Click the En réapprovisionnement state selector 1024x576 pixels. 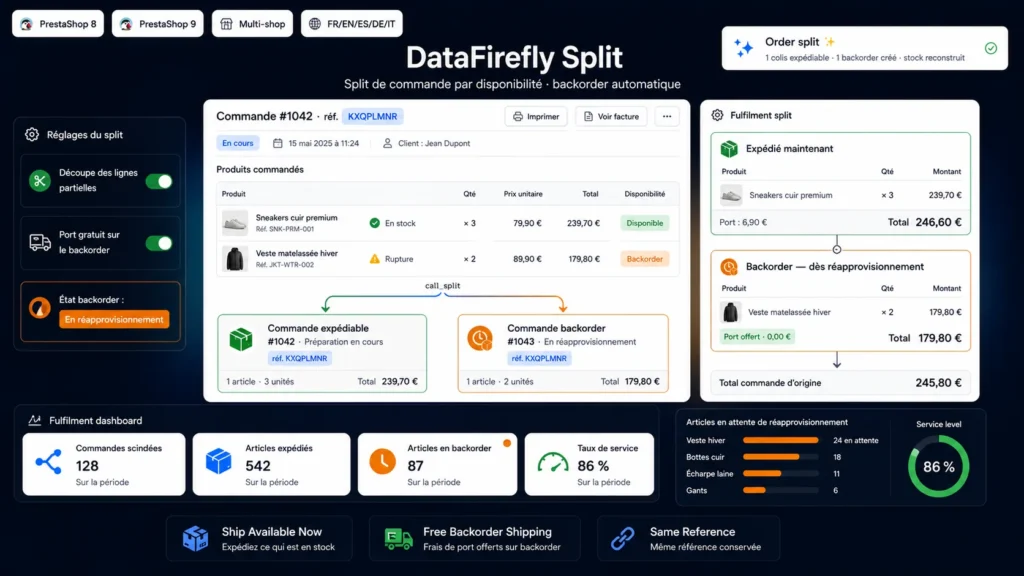pyautogui.click(x=114, y=319)
